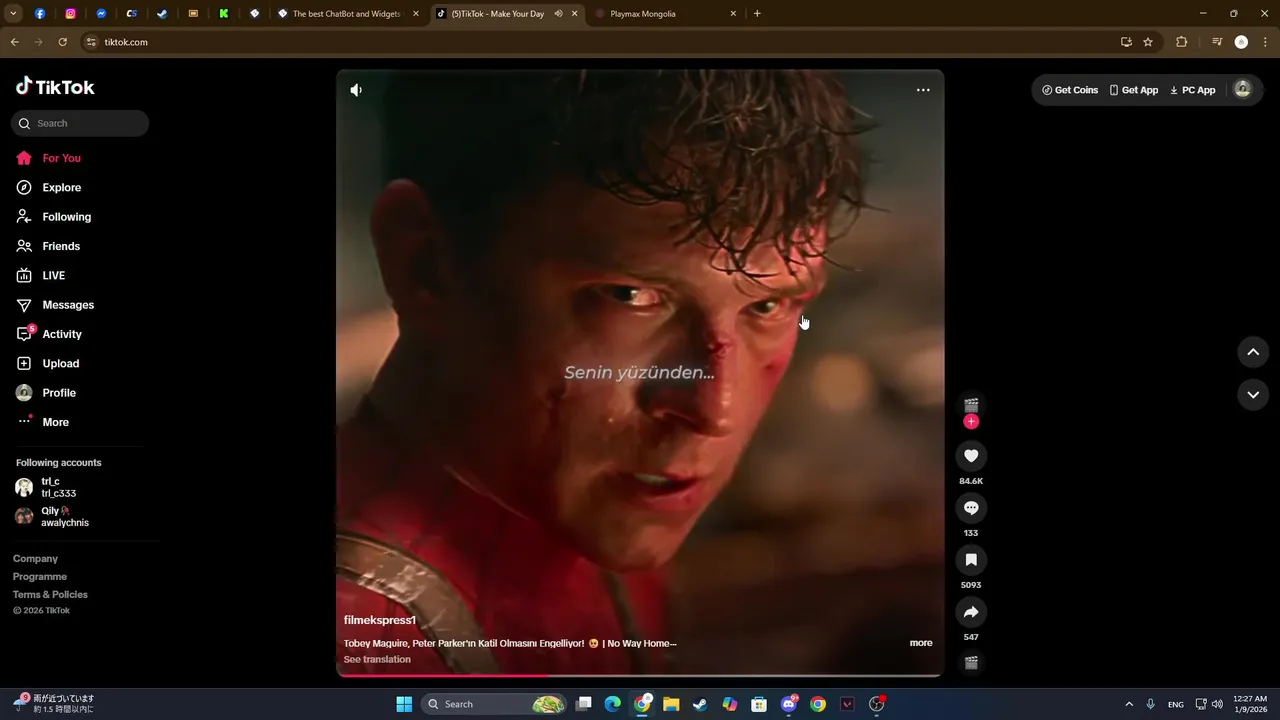Image resolution: width=1280 pixels, height=720 pixels.
Task: Show hidden system tray icons
Action: [x=1129, y=704]
